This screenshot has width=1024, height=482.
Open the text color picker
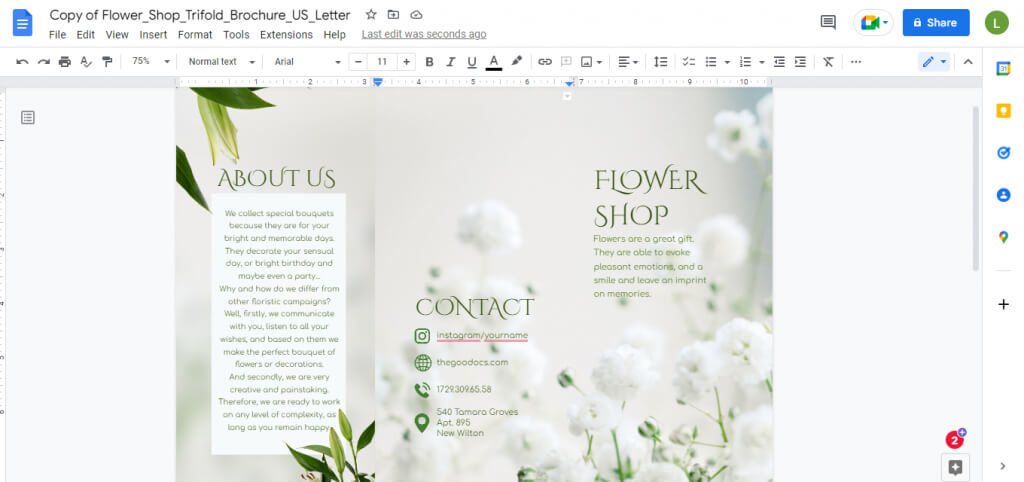(x=493, y=62)
